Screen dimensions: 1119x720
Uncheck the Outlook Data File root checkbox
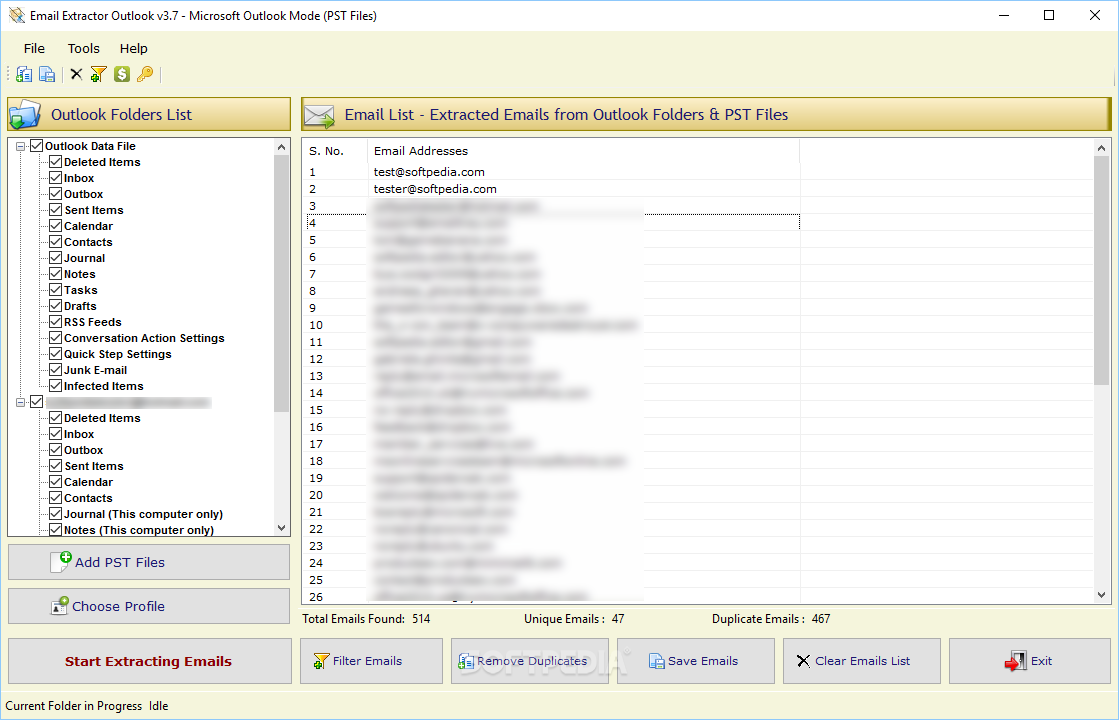(x=36, y=146)
